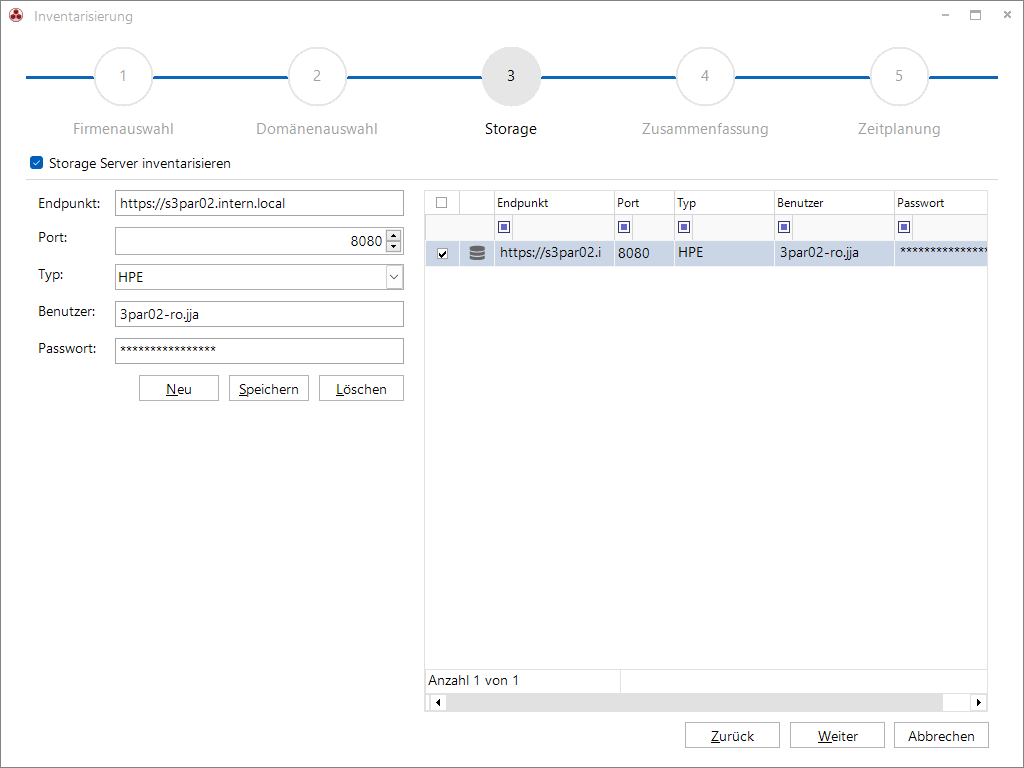Image resolution: width=1024 pixels, height=768 pixels.
Task: Focus the Endpunkt input field
Action: [x=259, y=203]
